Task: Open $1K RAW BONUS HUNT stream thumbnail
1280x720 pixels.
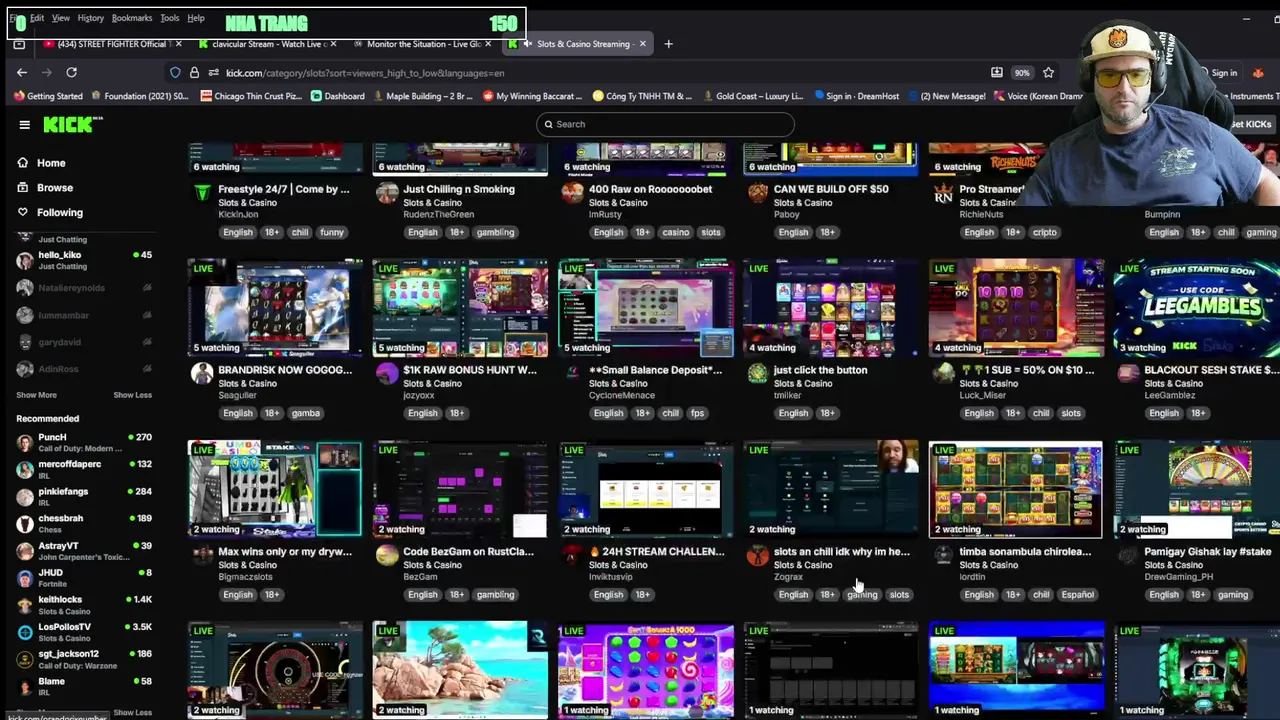Action: (460, 308)
